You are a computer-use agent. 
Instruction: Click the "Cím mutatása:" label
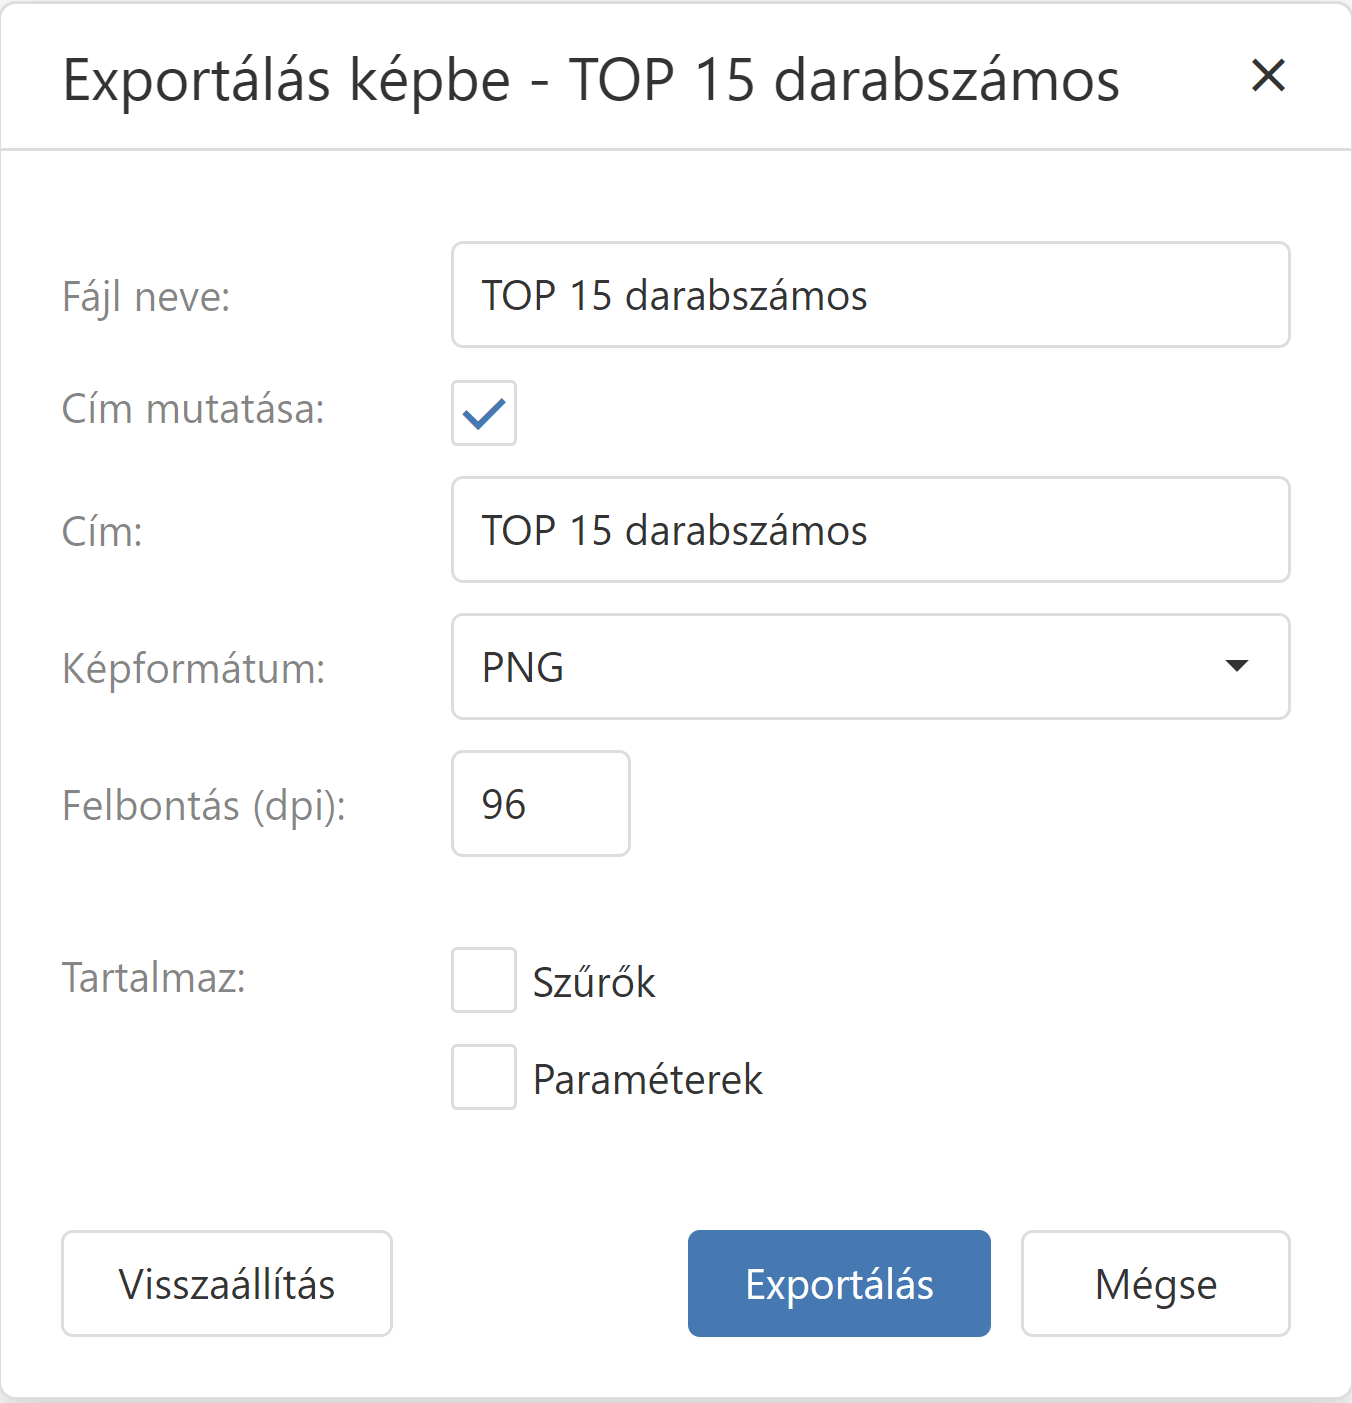[193, 410]
